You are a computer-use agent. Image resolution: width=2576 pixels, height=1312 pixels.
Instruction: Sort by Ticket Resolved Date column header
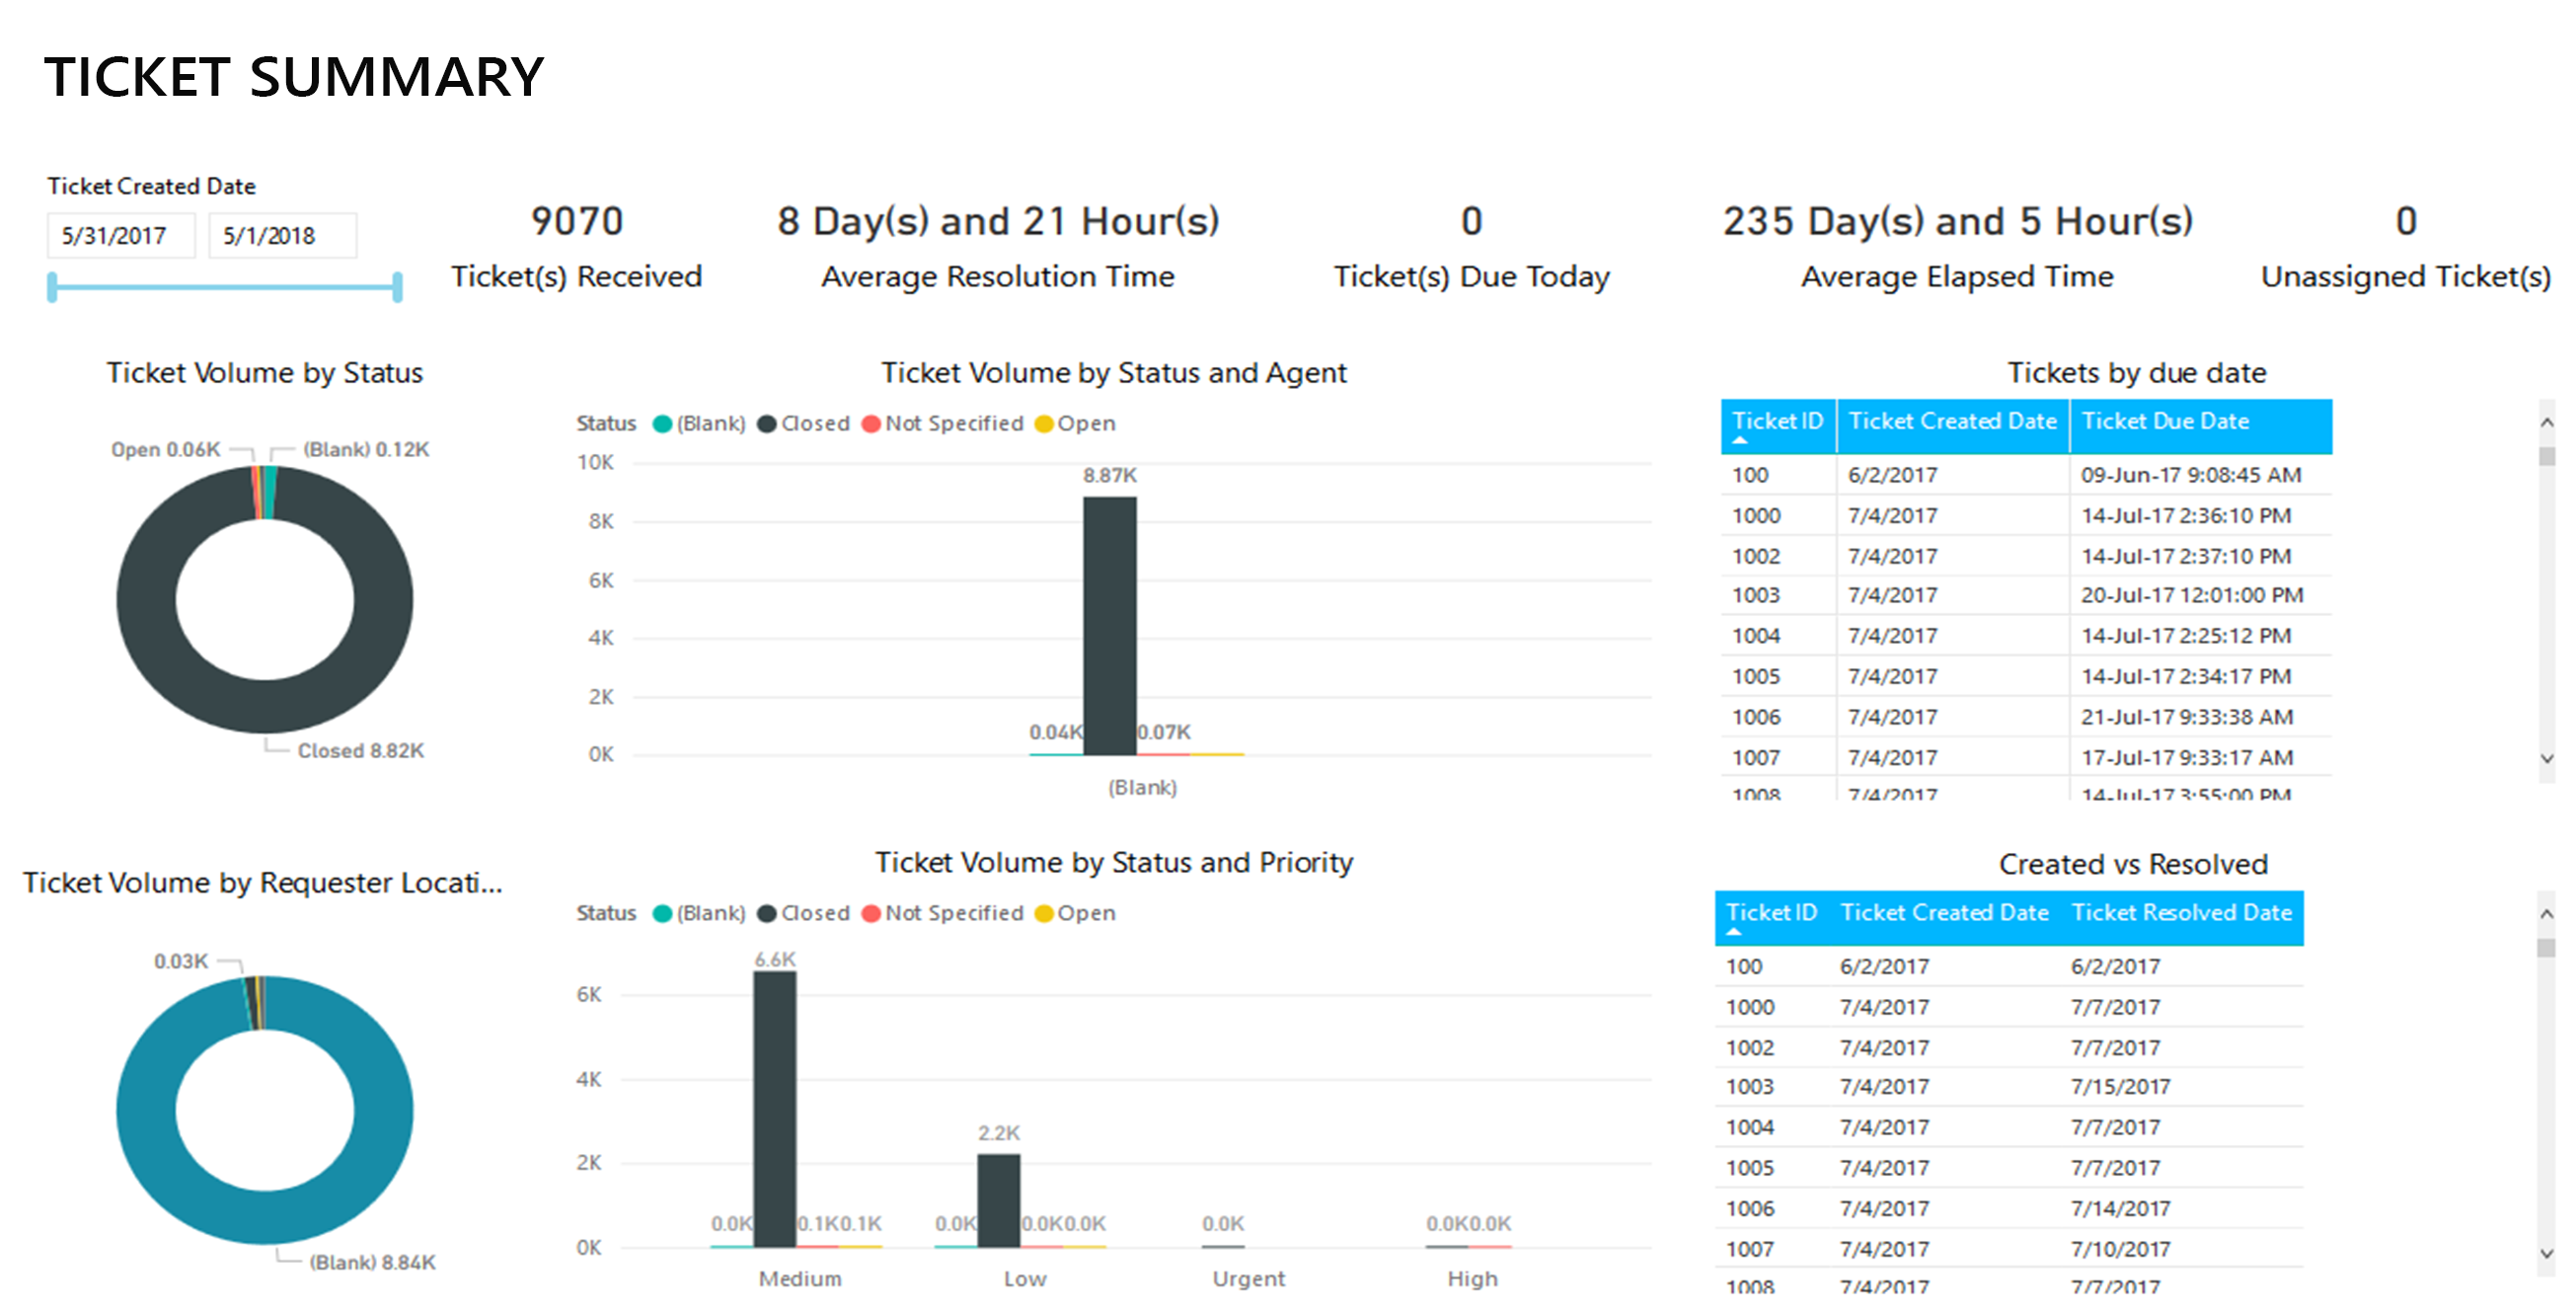pos(2181,913)
